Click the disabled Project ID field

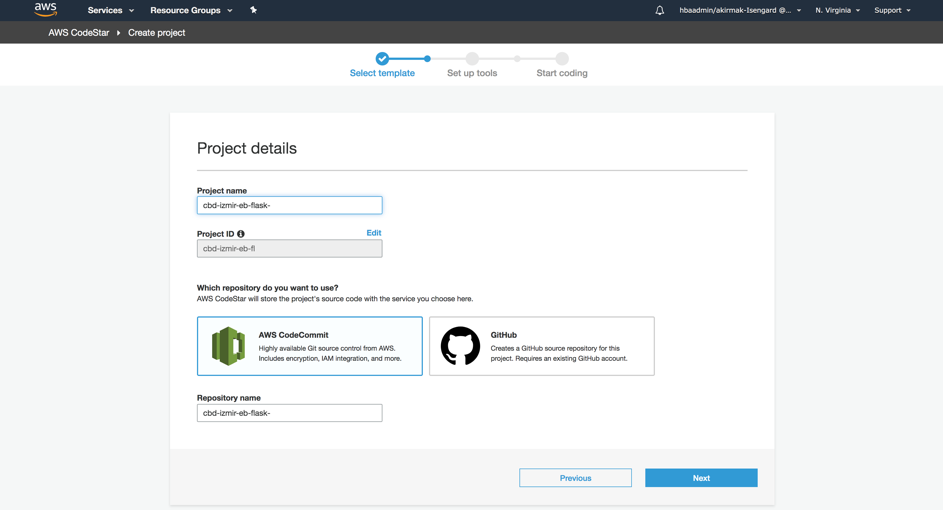point(289,248)
